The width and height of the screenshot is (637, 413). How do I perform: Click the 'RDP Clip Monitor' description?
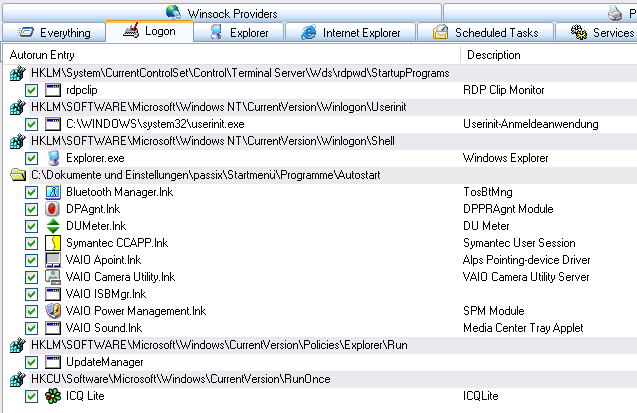(x=504, y=90)
